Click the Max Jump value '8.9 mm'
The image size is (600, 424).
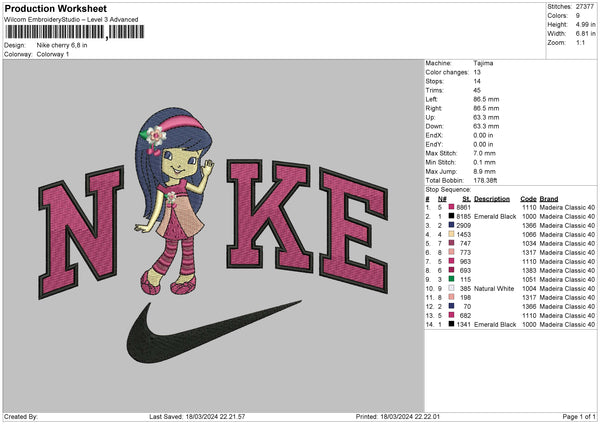tap(484, 171)
